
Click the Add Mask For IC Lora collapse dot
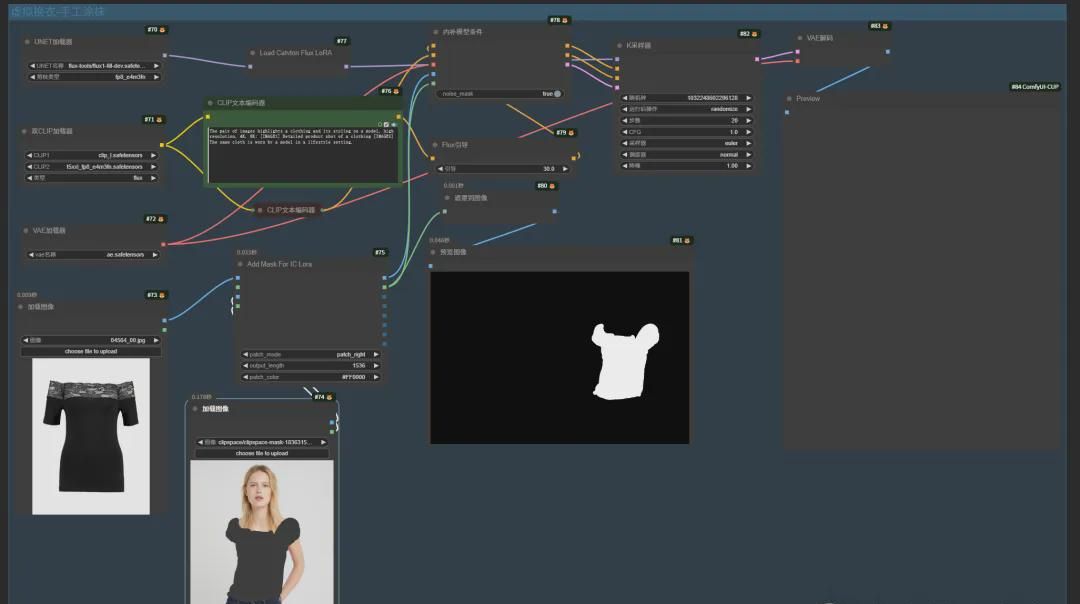(x=240, y=264)
